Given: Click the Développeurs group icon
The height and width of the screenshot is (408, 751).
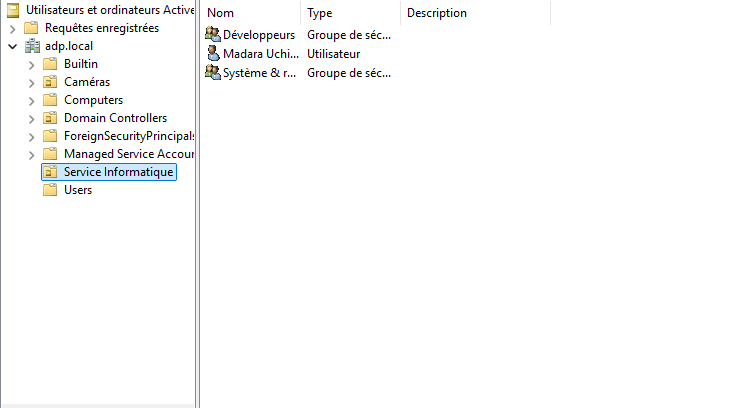Looking at the screenshot, I should coord(213,34).
